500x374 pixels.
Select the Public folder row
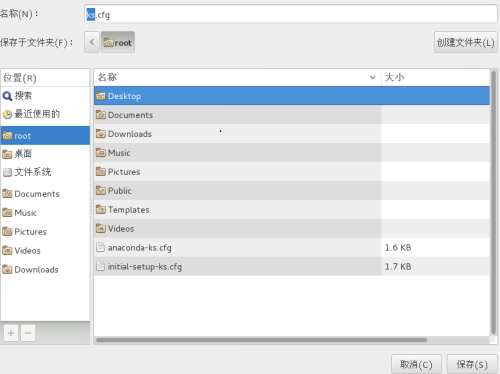point(292,191)
